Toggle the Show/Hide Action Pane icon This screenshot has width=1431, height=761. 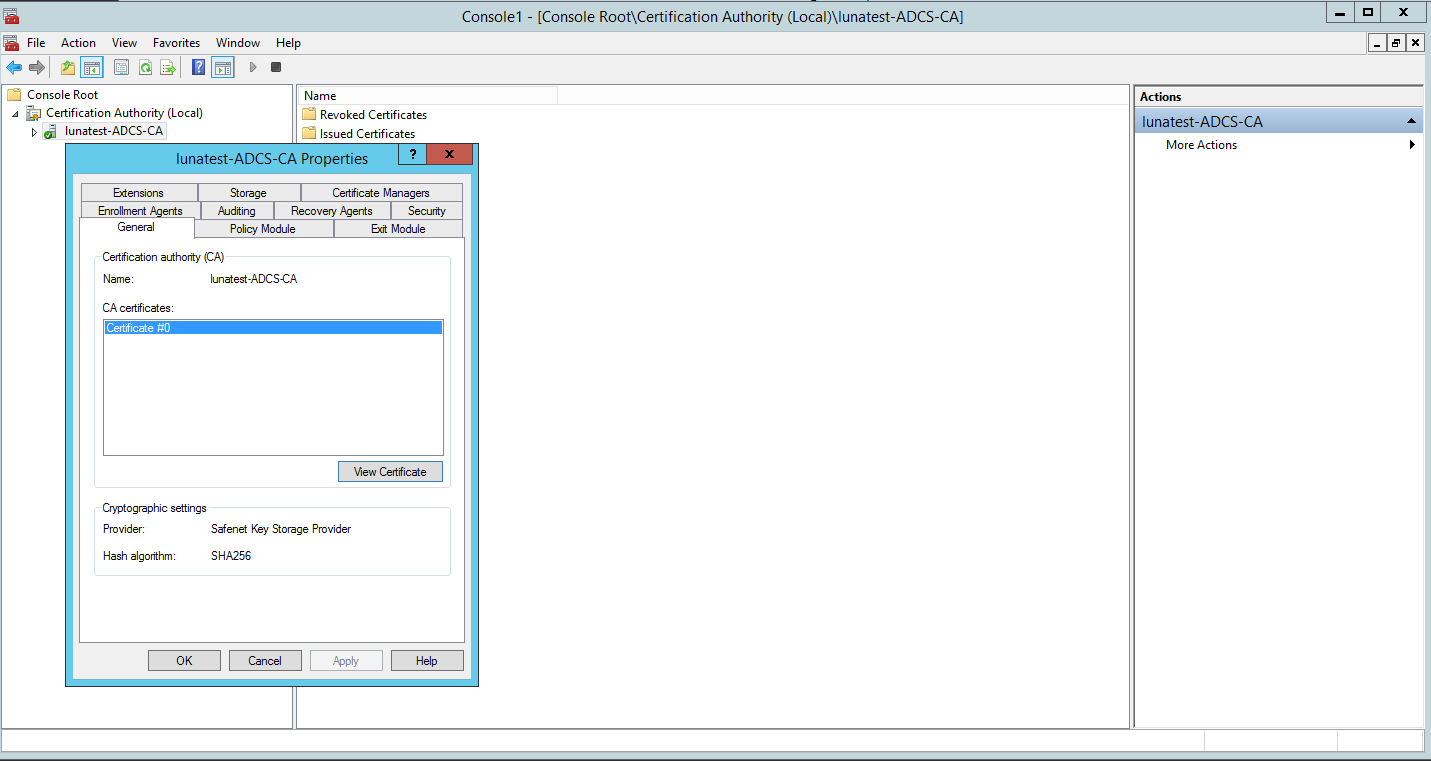223,67
